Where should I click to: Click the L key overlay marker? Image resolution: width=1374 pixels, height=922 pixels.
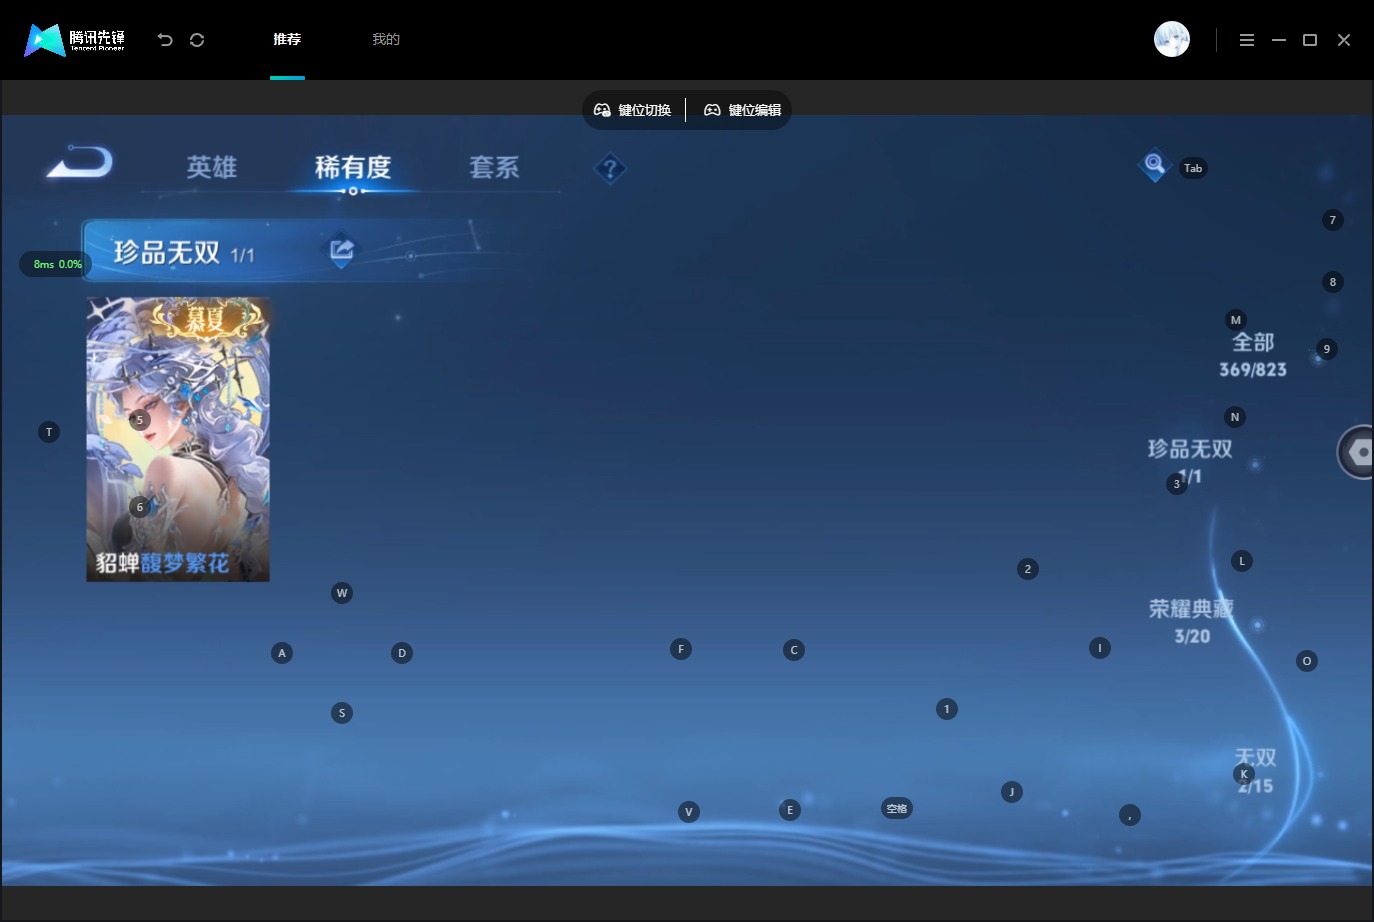coord(1242,561)
